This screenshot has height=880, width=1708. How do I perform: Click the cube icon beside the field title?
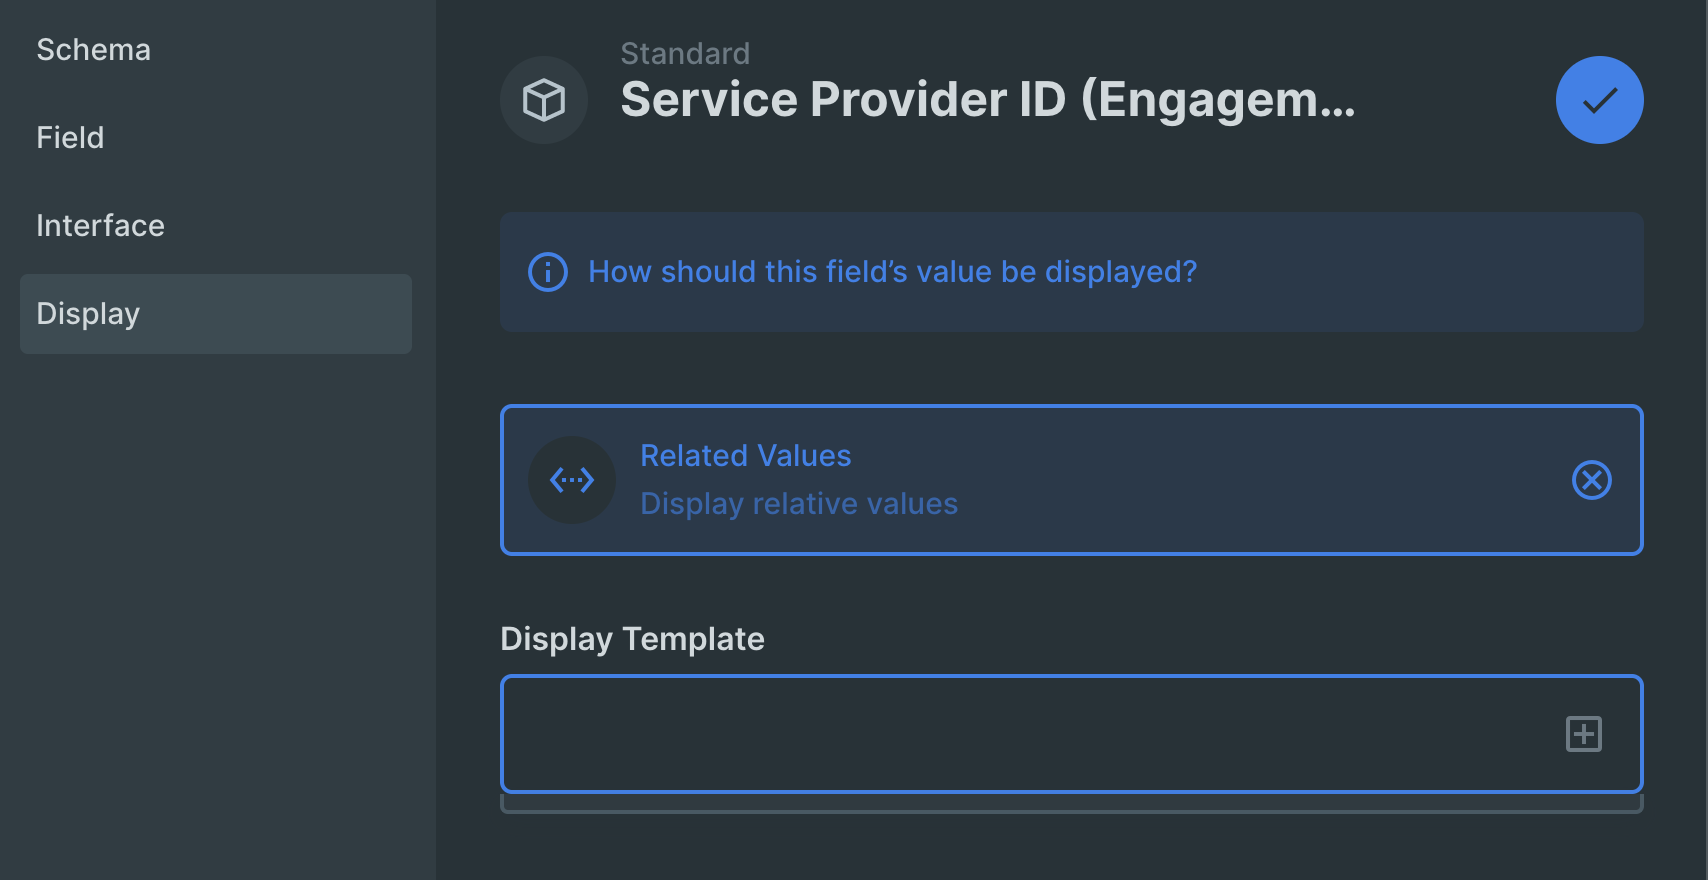click(x=544, y=100)
